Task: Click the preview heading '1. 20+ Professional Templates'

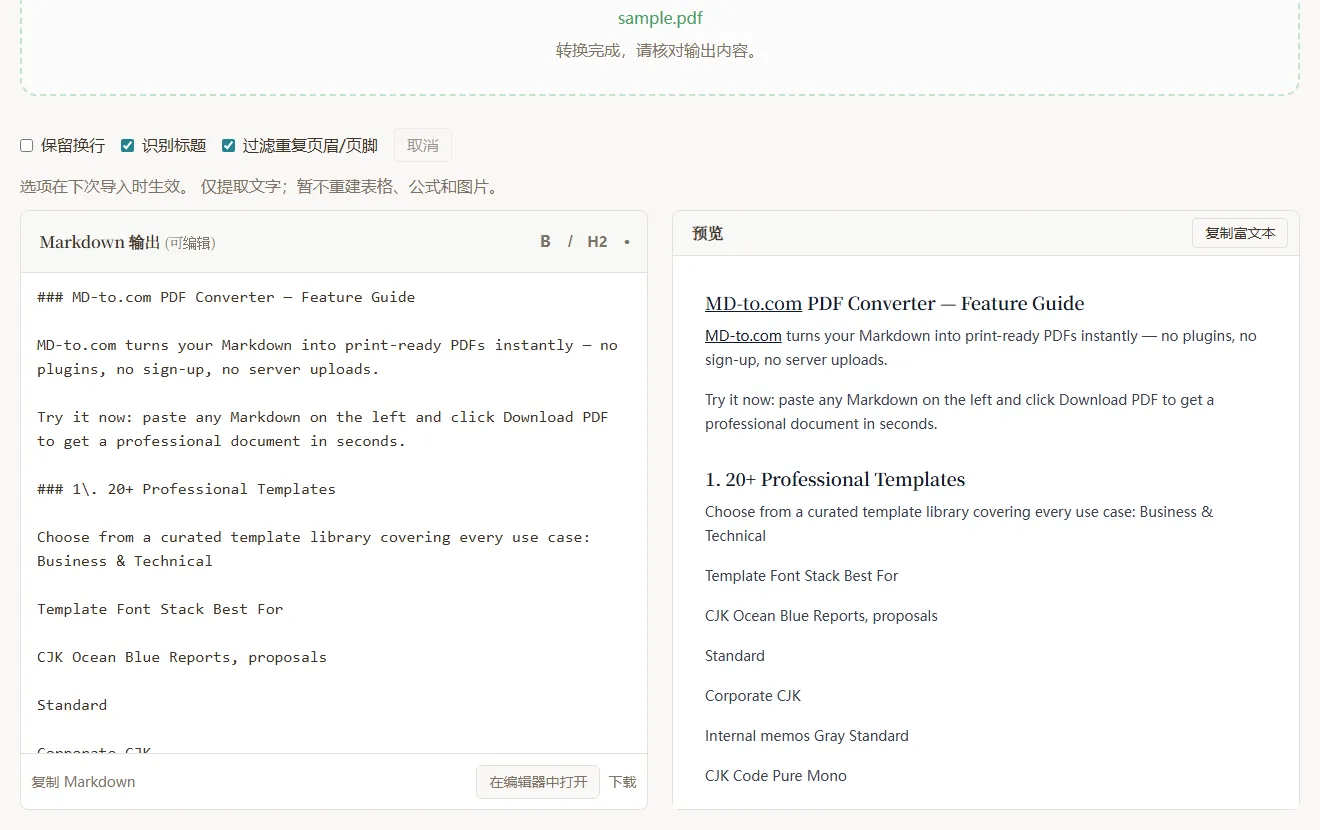Action: tap(835, 480)
